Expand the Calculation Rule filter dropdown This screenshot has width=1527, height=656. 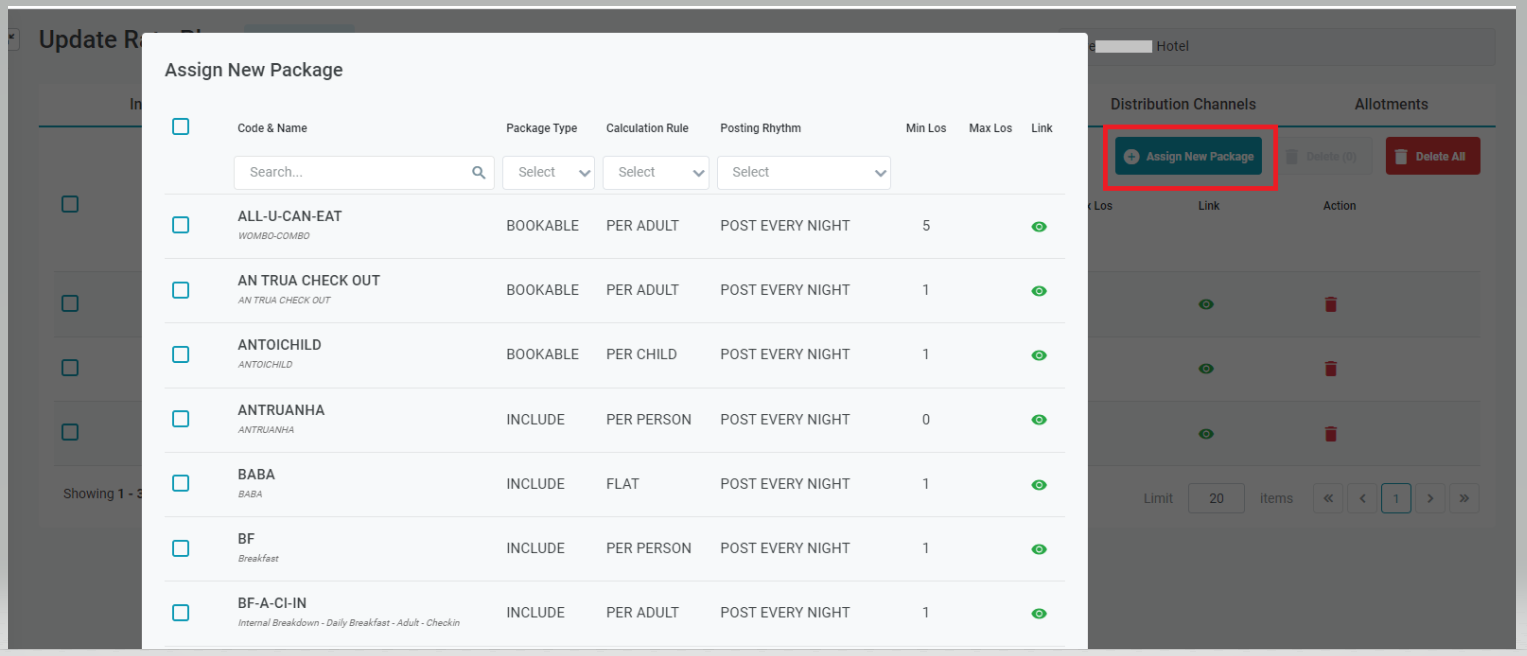[655, 172]
